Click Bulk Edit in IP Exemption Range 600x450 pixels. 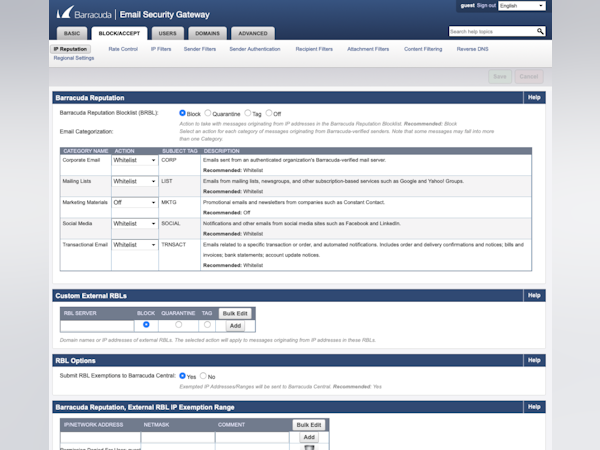[x=309, y=425]
